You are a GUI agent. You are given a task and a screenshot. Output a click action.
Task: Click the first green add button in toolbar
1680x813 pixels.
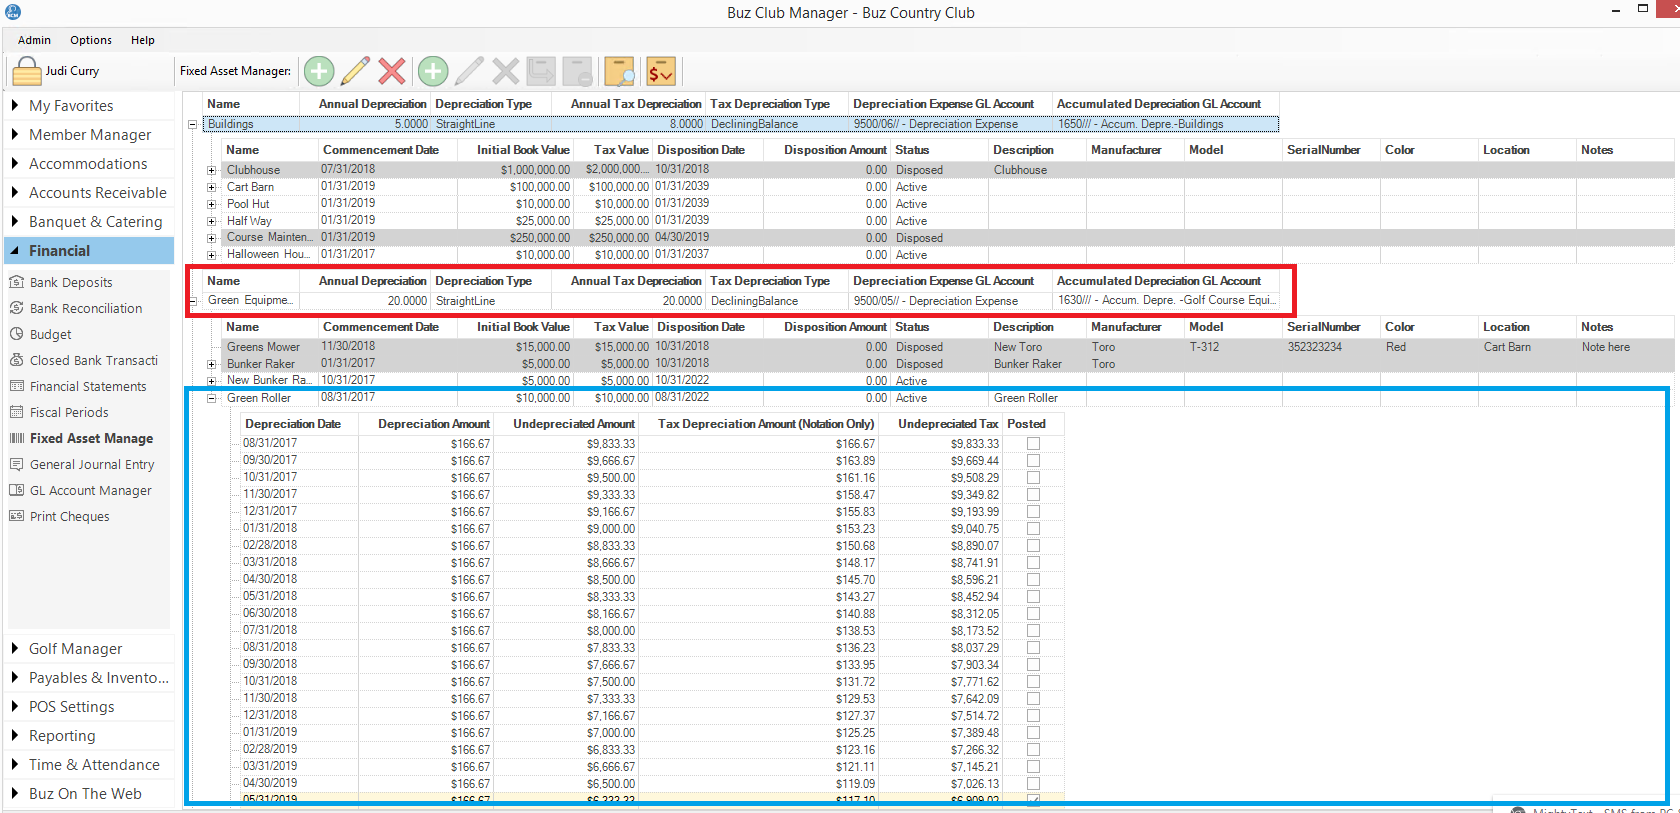(x=319, y=71)
